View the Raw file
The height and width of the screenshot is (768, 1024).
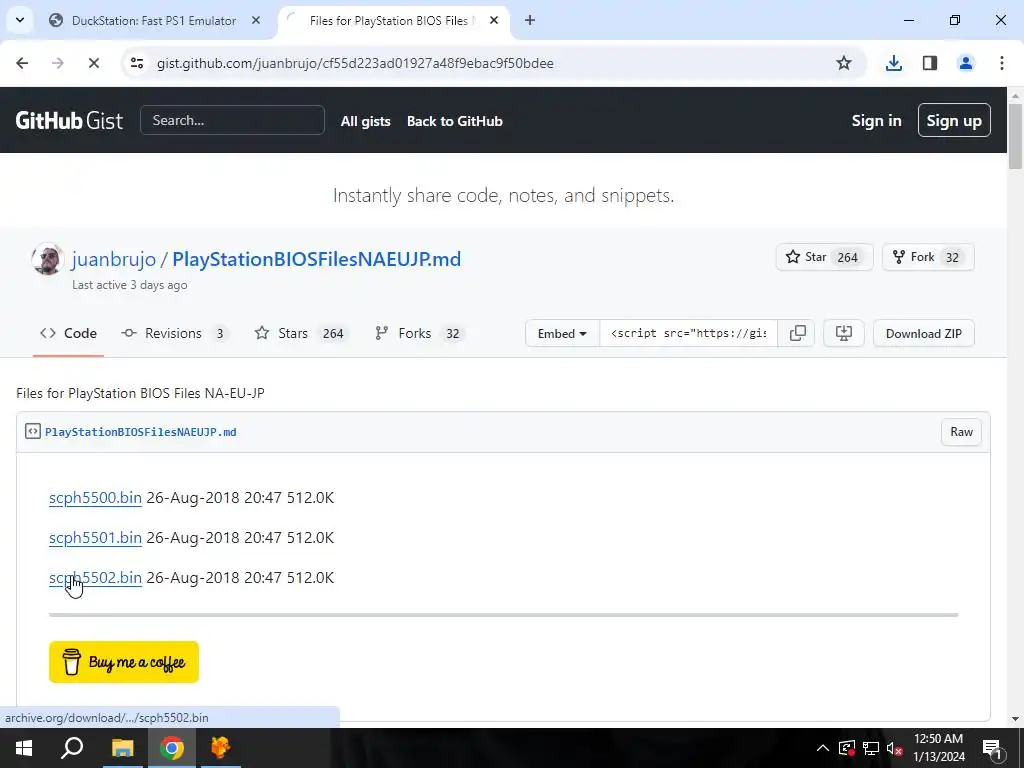pyautogui.click(x=961, y=432)
